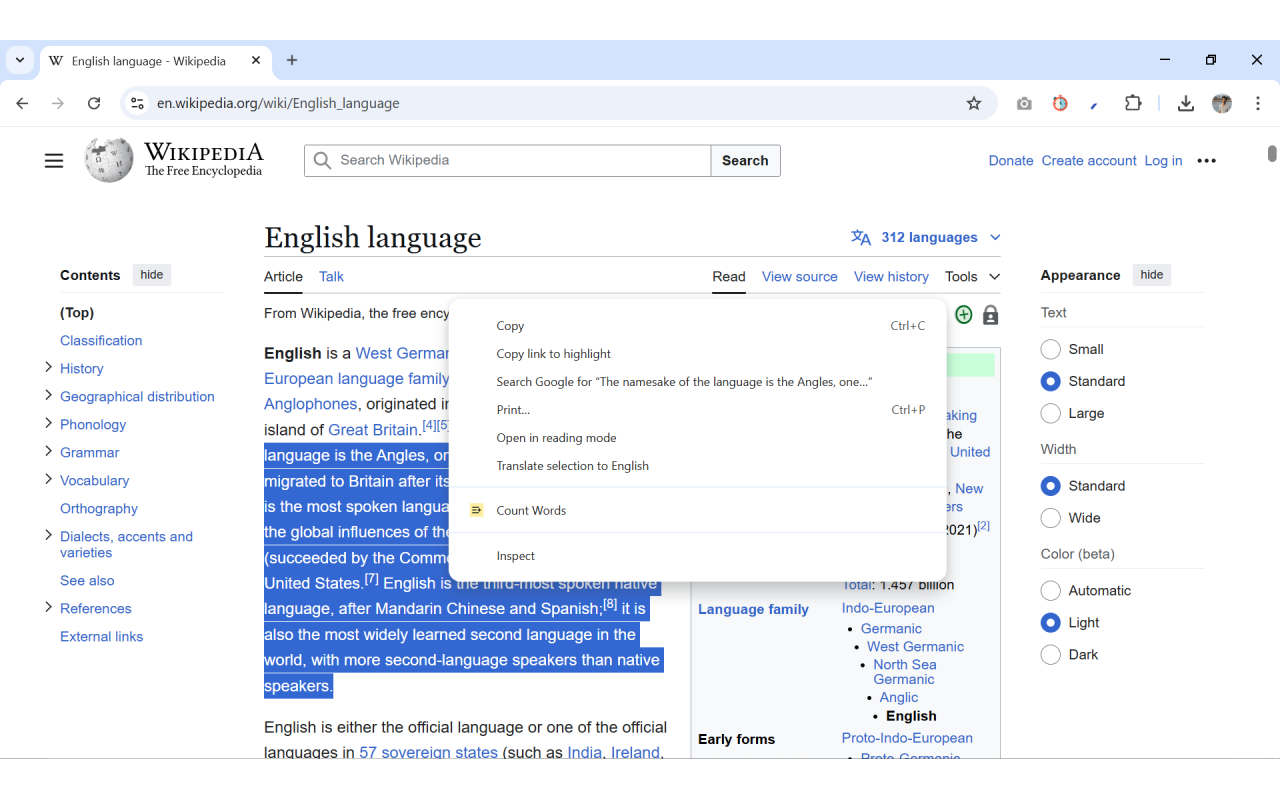Open the Chrome profile avatar
1280x800 pixels.
[1222, 103]
